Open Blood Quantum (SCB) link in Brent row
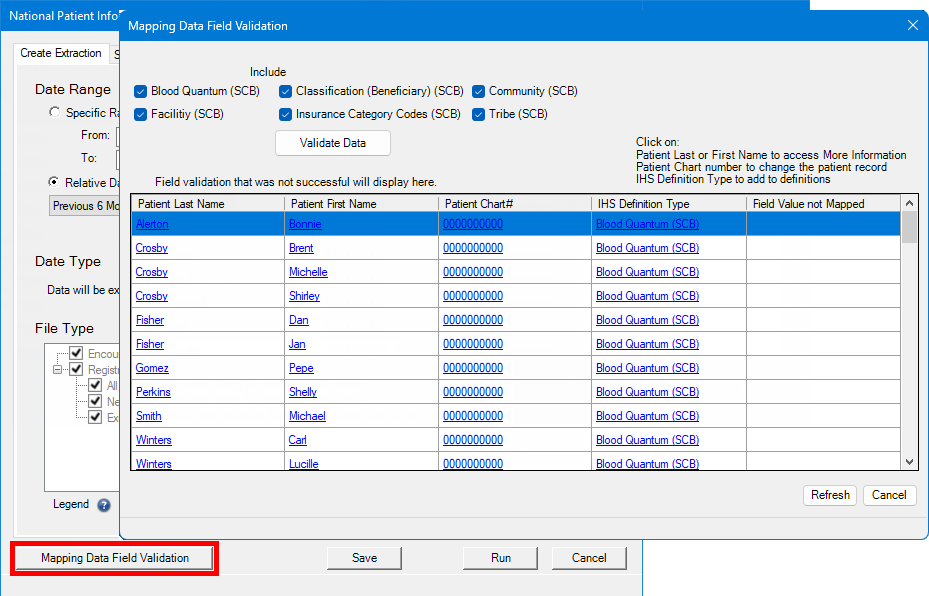This screenshot has height=596, width=929. pos(648,248)
